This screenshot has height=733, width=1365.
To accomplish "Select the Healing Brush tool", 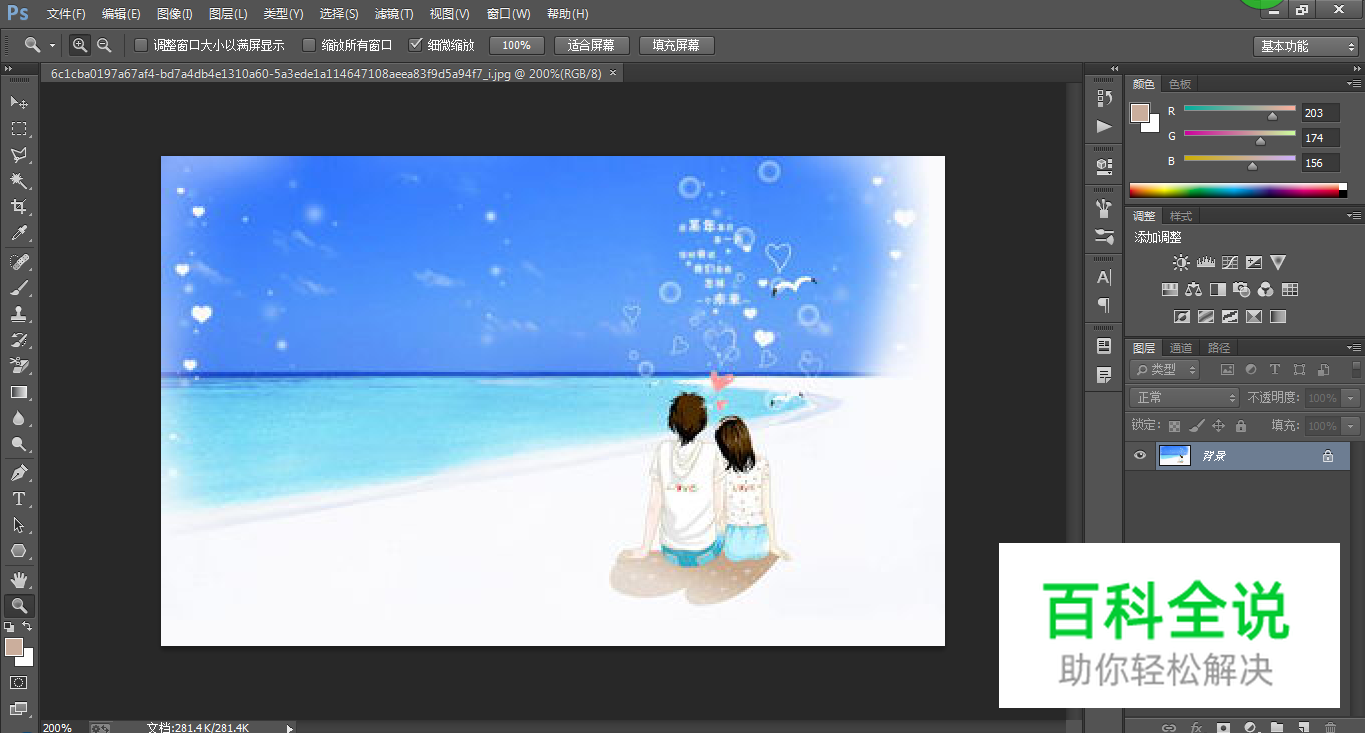I will [19, 261].
